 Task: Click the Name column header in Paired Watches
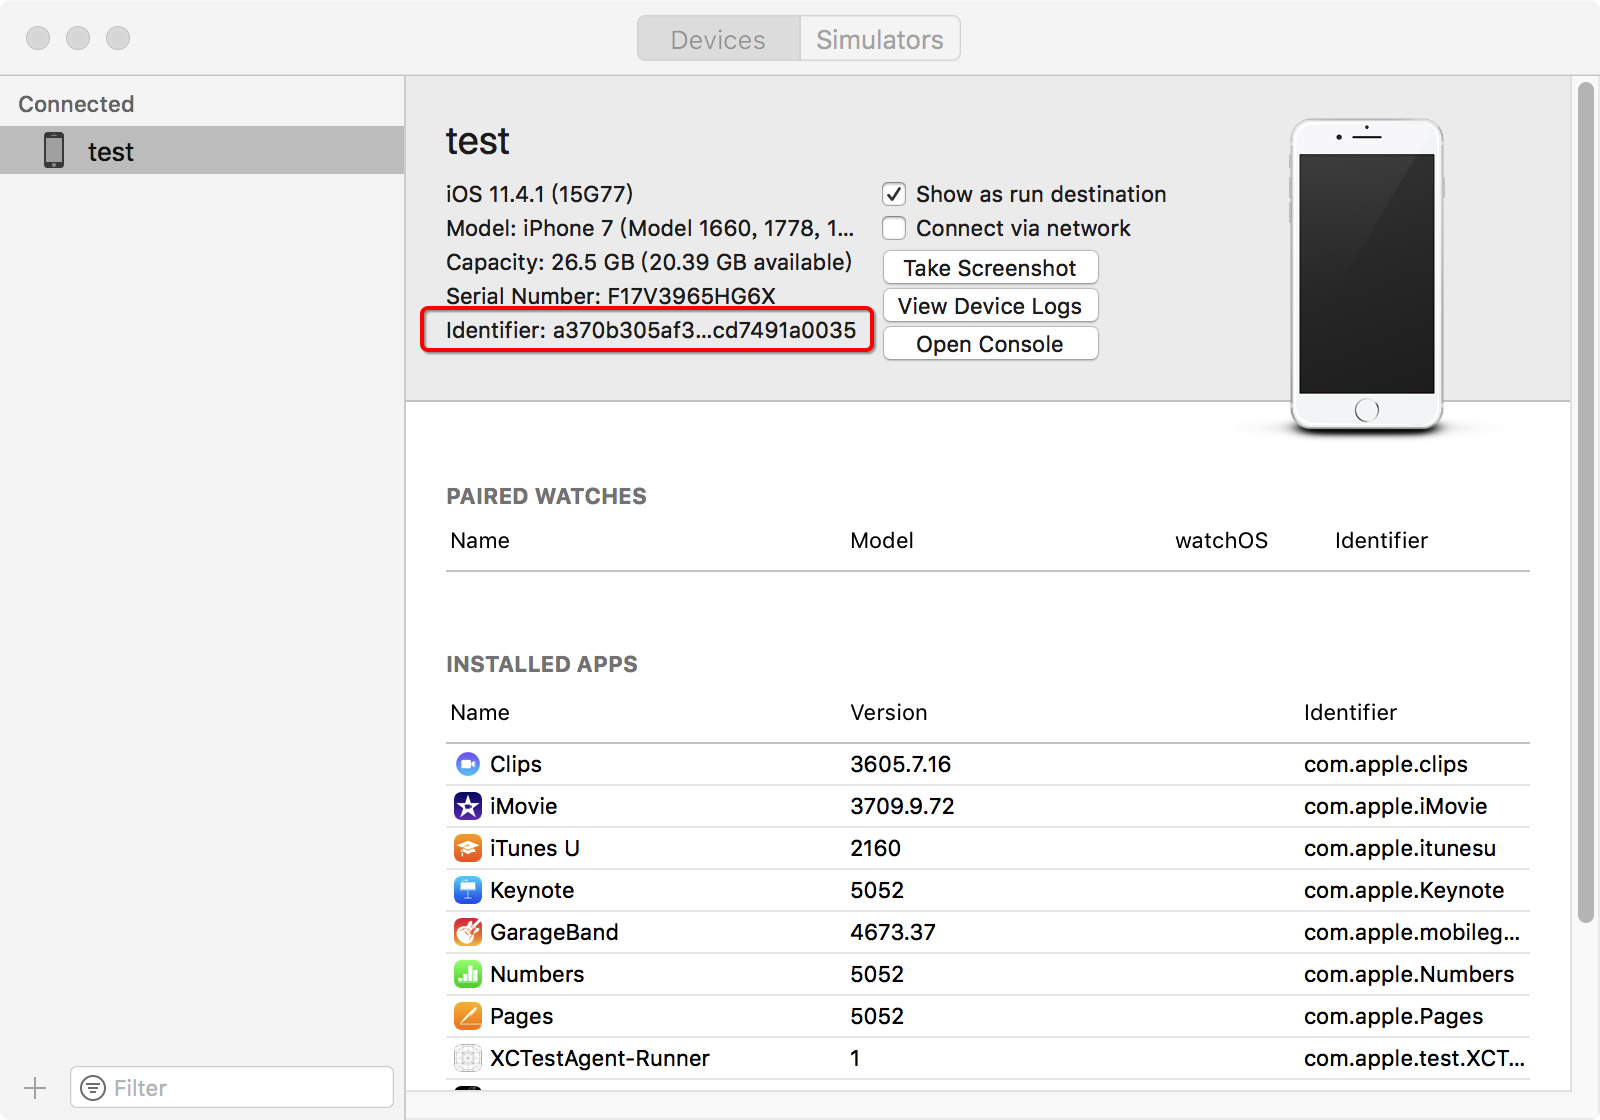[x=480, y=541]
